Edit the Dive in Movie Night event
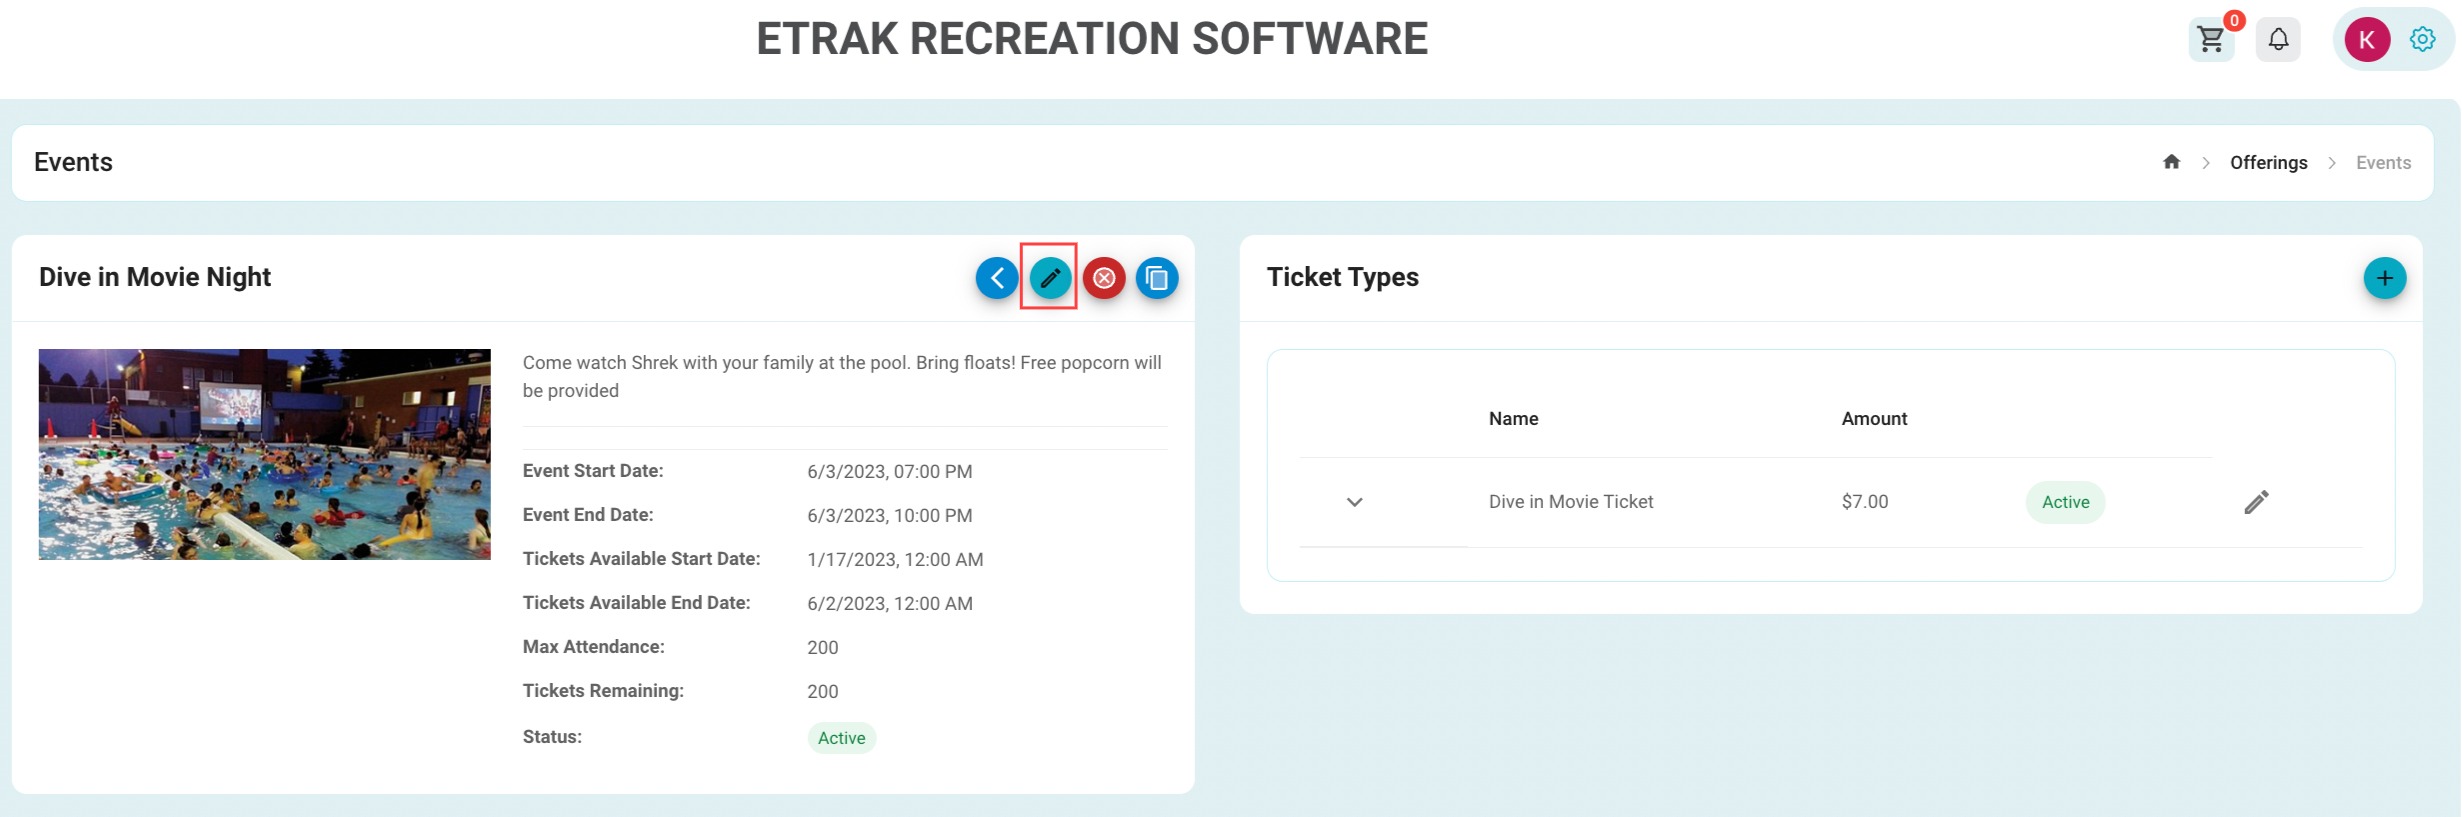The image size is (2462, 817). (x=1050, y=278)
